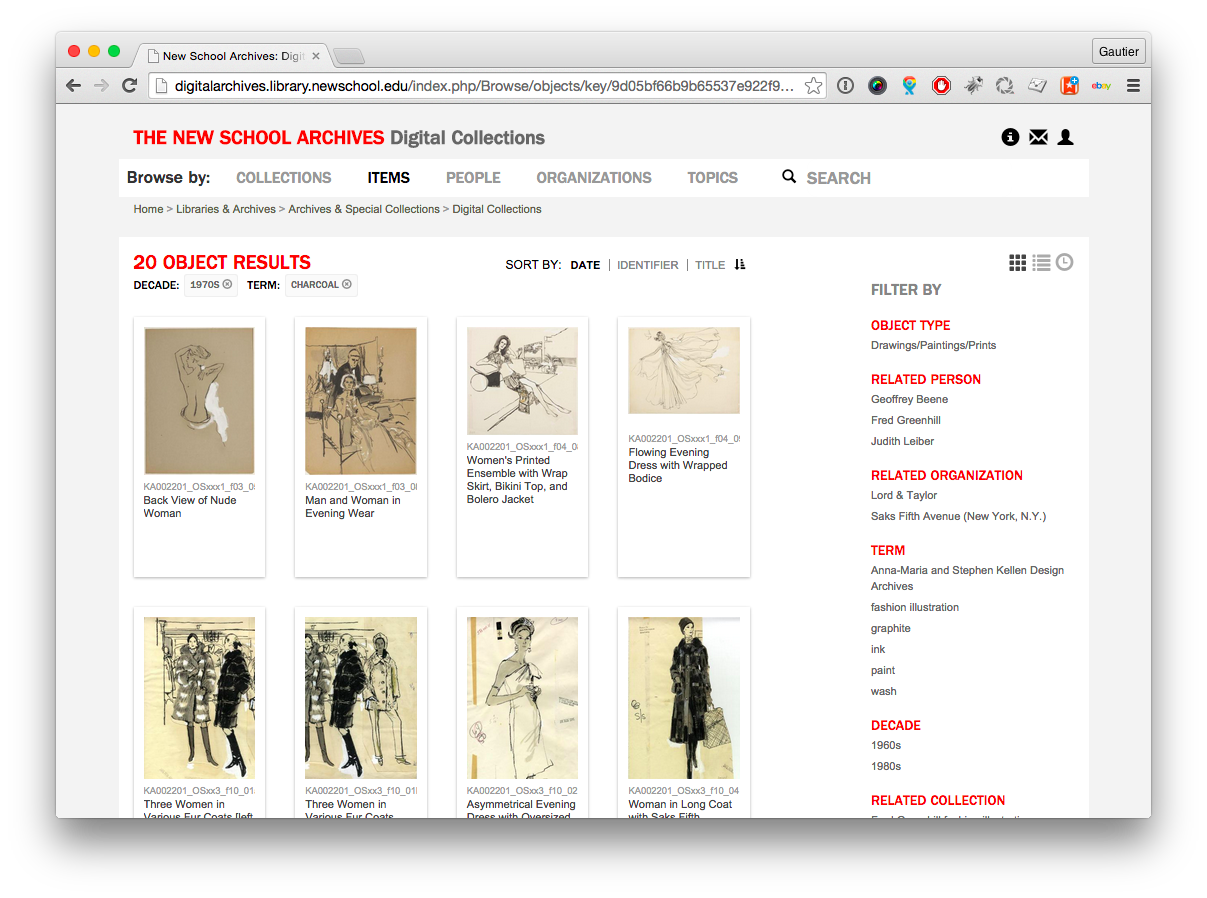Filter by term 'wash'
The width and height of the screenshot is (1207, 898).
tap(884, 691)
